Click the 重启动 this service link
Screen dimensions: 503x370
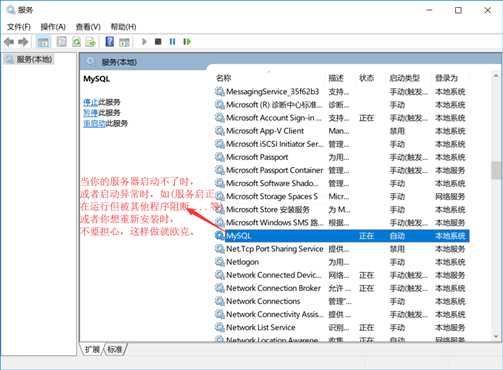click(x=94, y=123)
